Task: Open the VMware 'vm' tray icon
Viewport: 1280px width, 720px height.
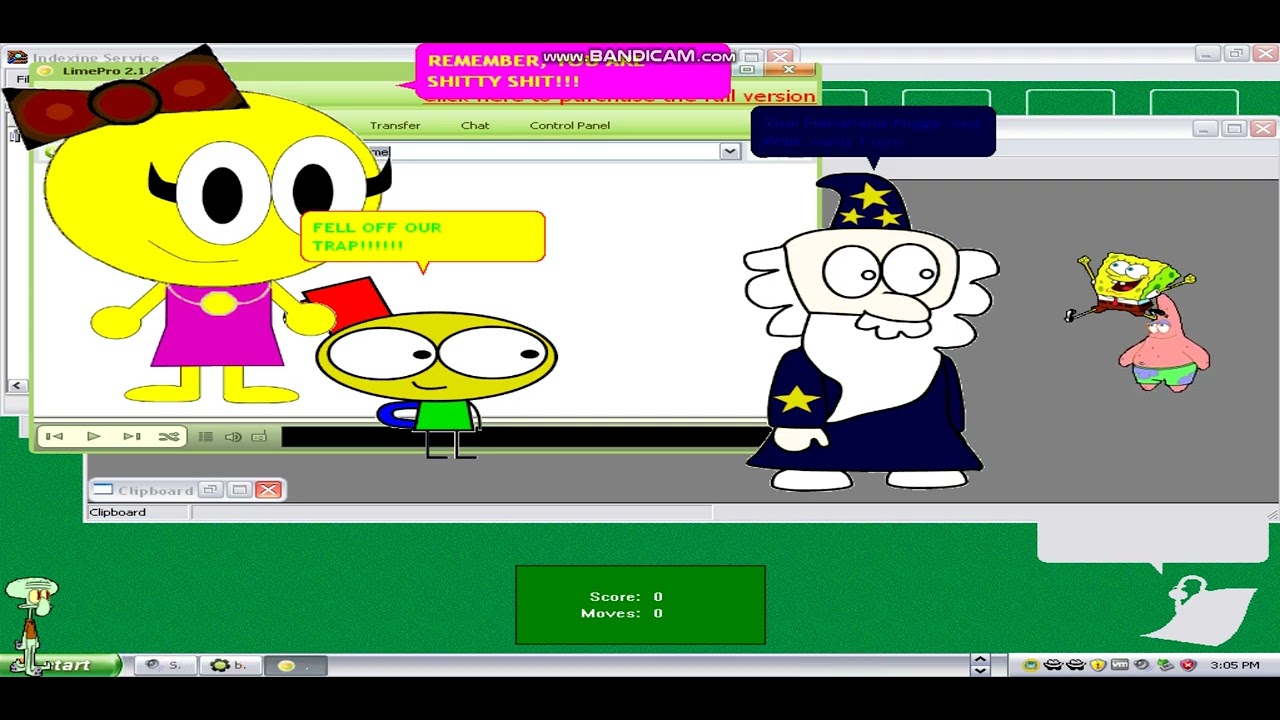Action: 1120,665
